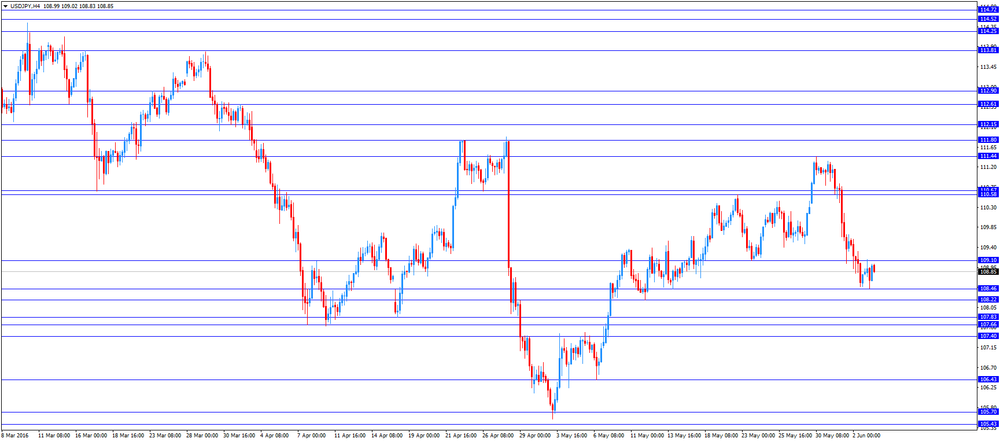Click the 16 Mar 00:00 time label
Image resolution: width=1000 pixels, height=442 pixels.
point(92,436)
